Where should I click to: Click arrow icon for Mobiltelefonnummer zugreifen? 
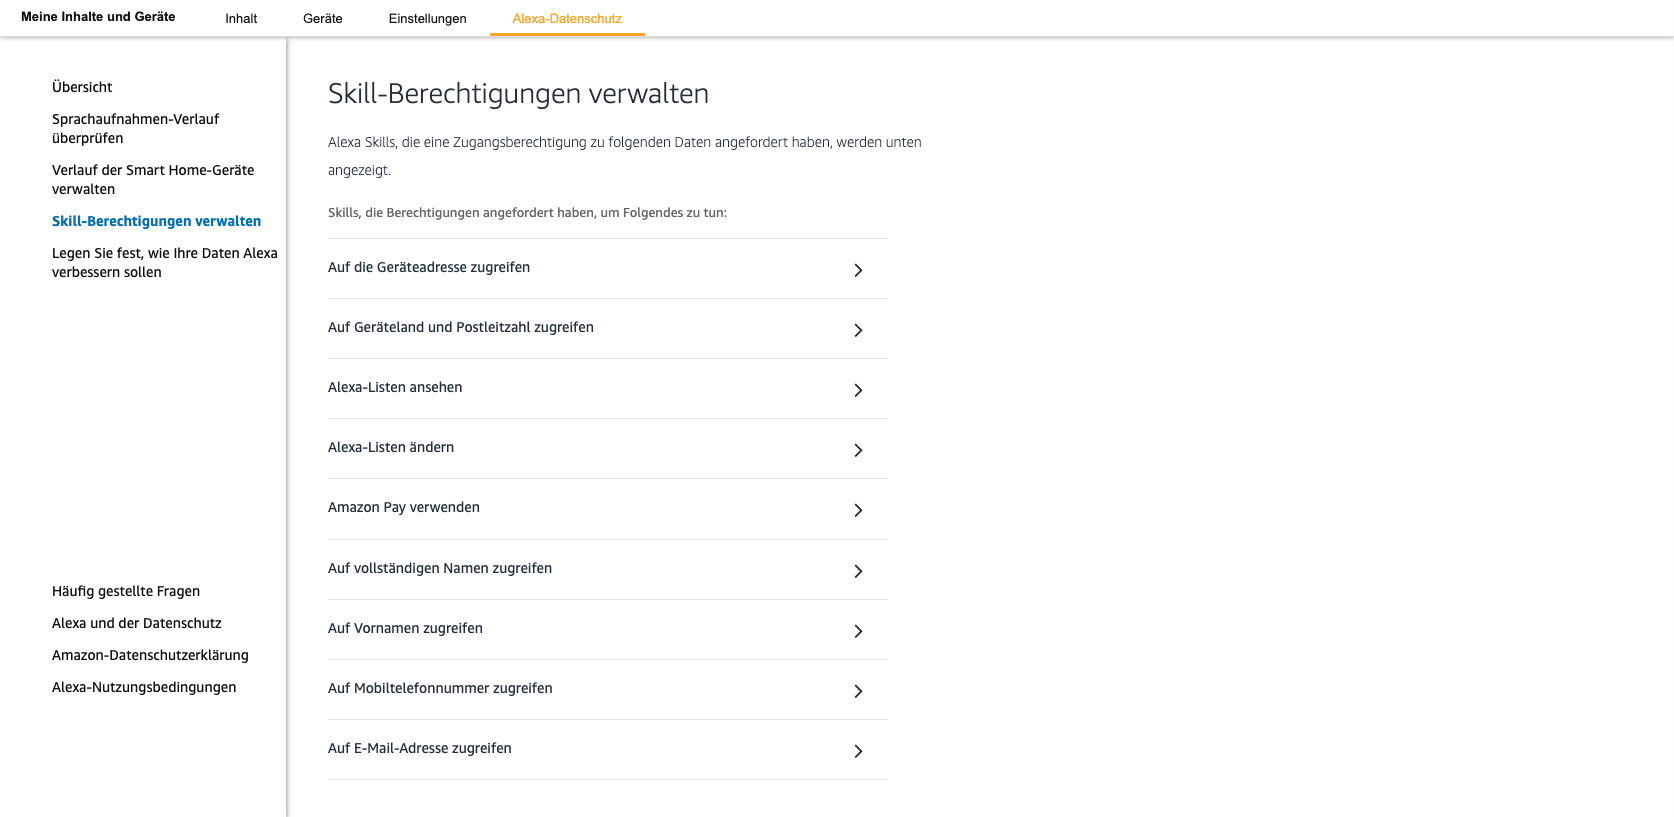[x=858, y=691]
